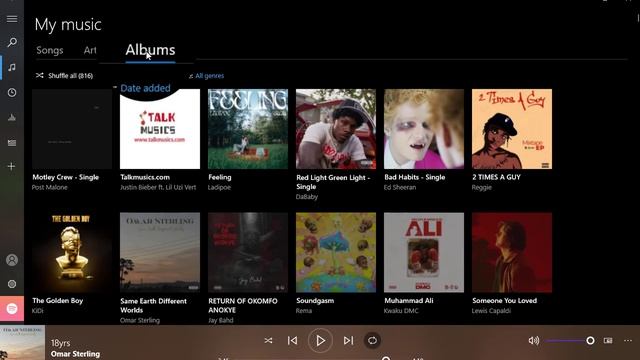Adjust the volume slider
This screenshot has width=640, height=360.
click(570, 340)
